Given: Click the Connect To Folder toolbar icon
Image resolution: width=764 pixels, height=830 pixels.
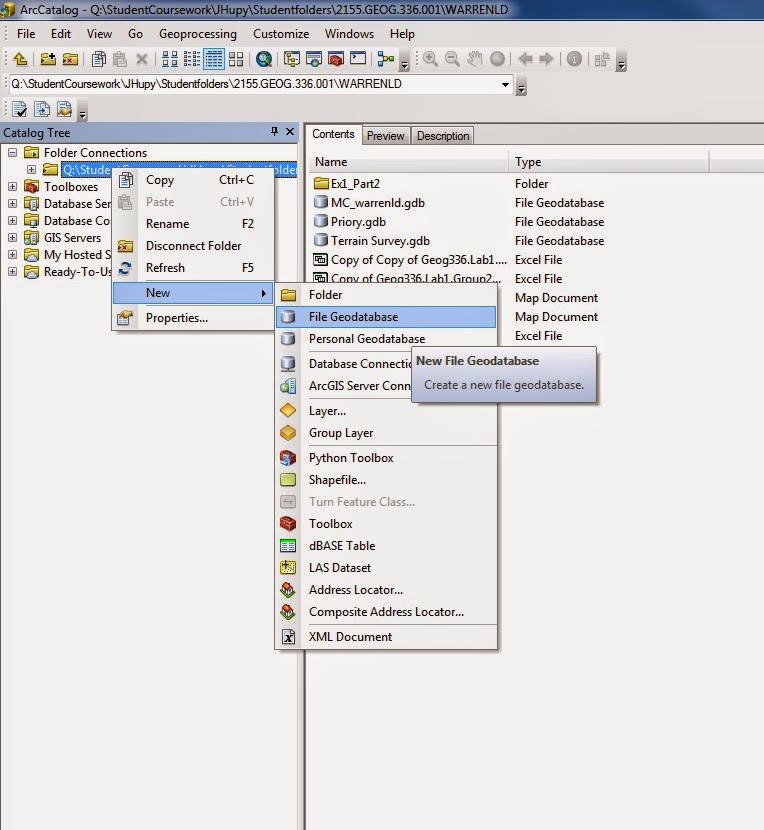Looking at the screenshot, I should point(48,59).
